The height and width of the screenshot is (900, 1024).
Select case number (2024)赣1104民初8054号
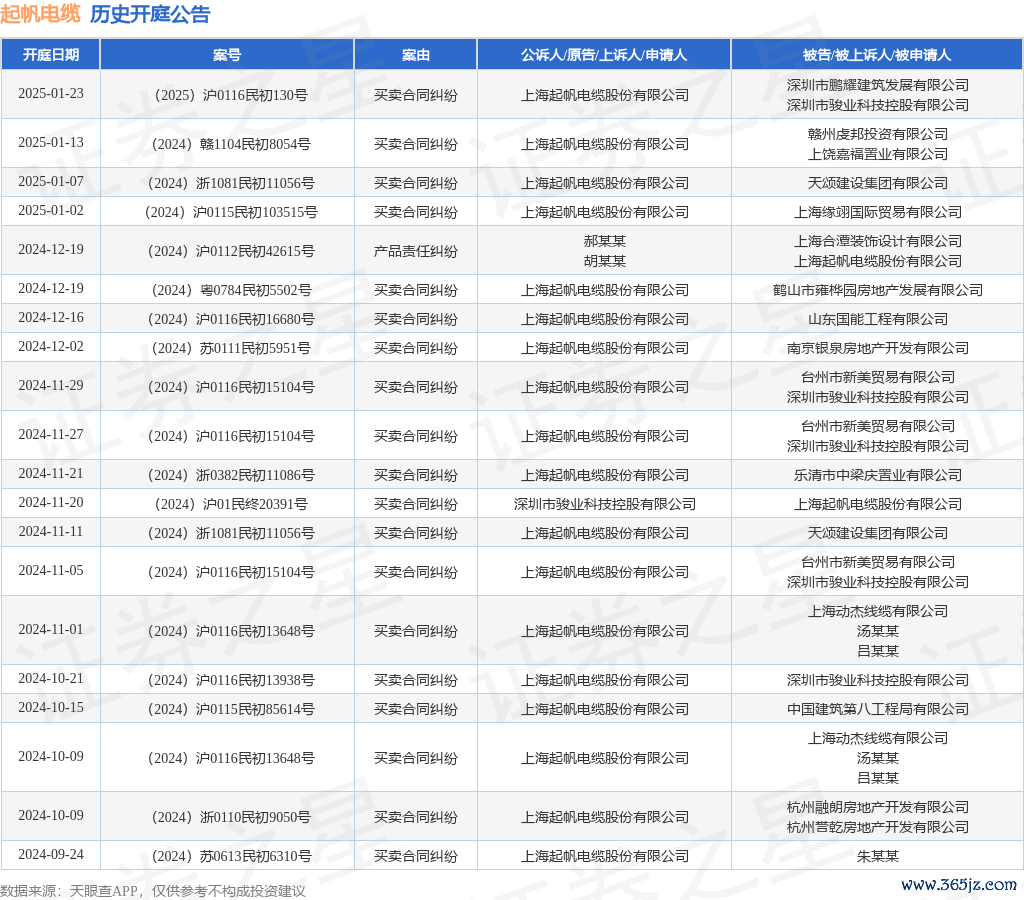click(x=231, y=144)
